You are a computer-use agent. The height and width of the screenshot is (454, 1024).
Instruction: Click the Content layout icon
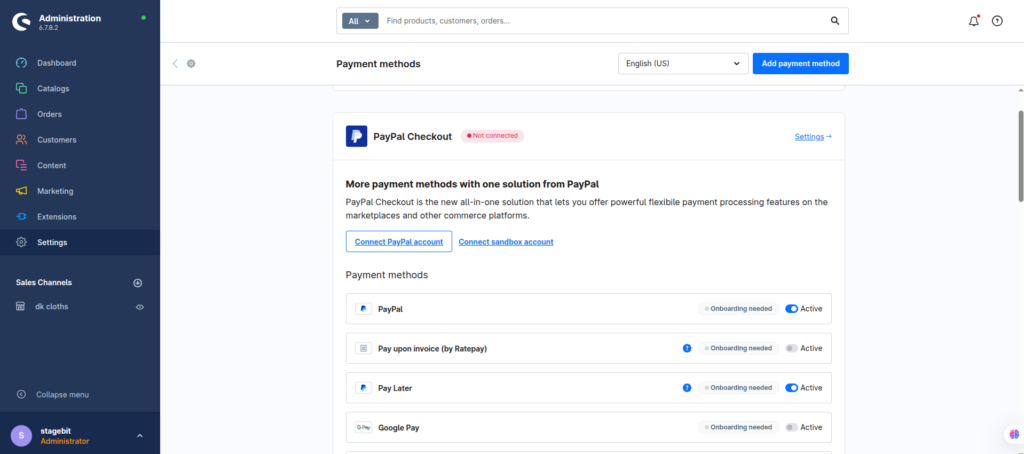click(22, 165)
